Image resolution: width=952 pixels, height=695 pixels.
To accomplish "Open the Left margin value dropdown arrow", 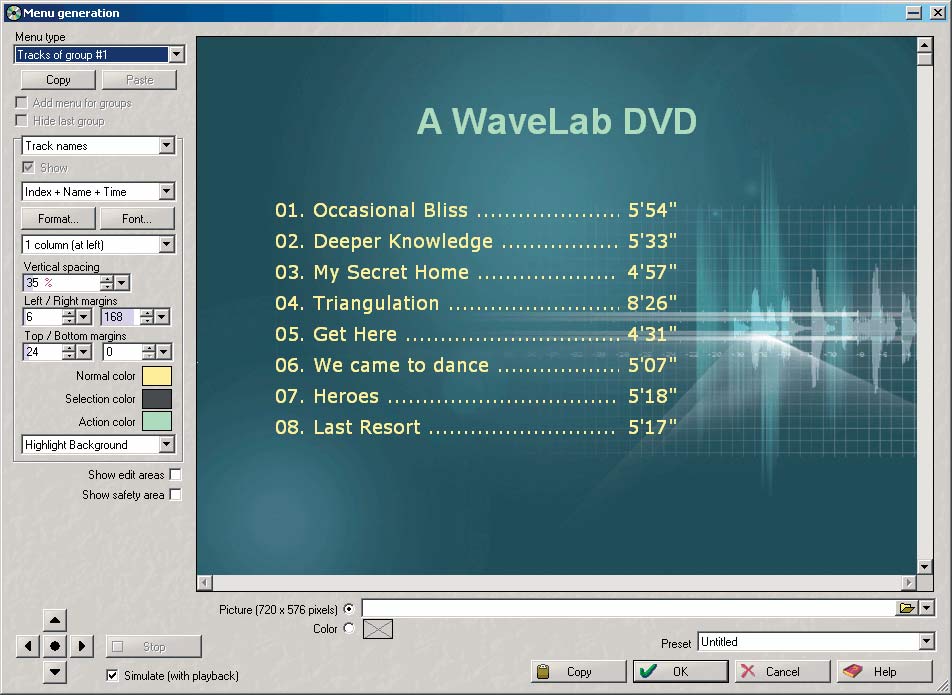I will 84,317.
